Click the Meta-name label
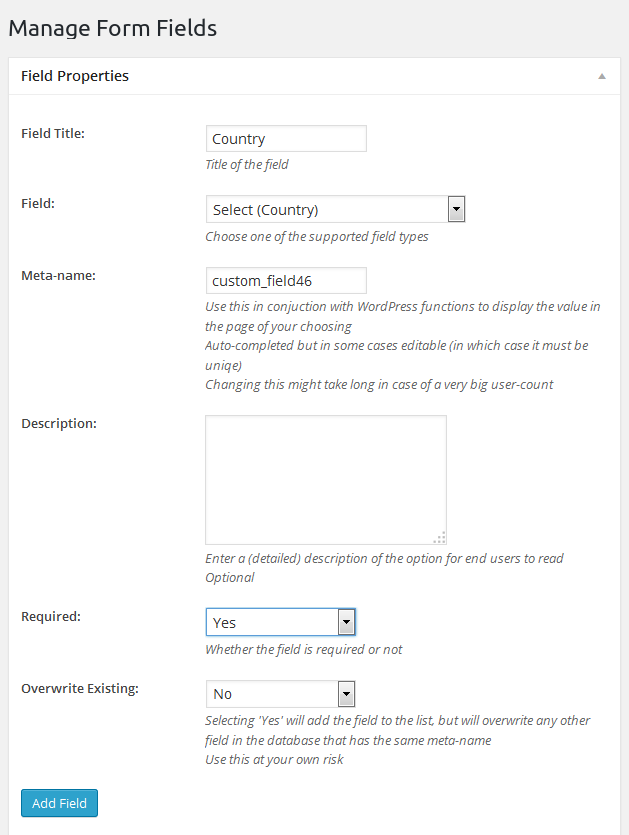This screenshot has height=835, width=629. [58, 276]
